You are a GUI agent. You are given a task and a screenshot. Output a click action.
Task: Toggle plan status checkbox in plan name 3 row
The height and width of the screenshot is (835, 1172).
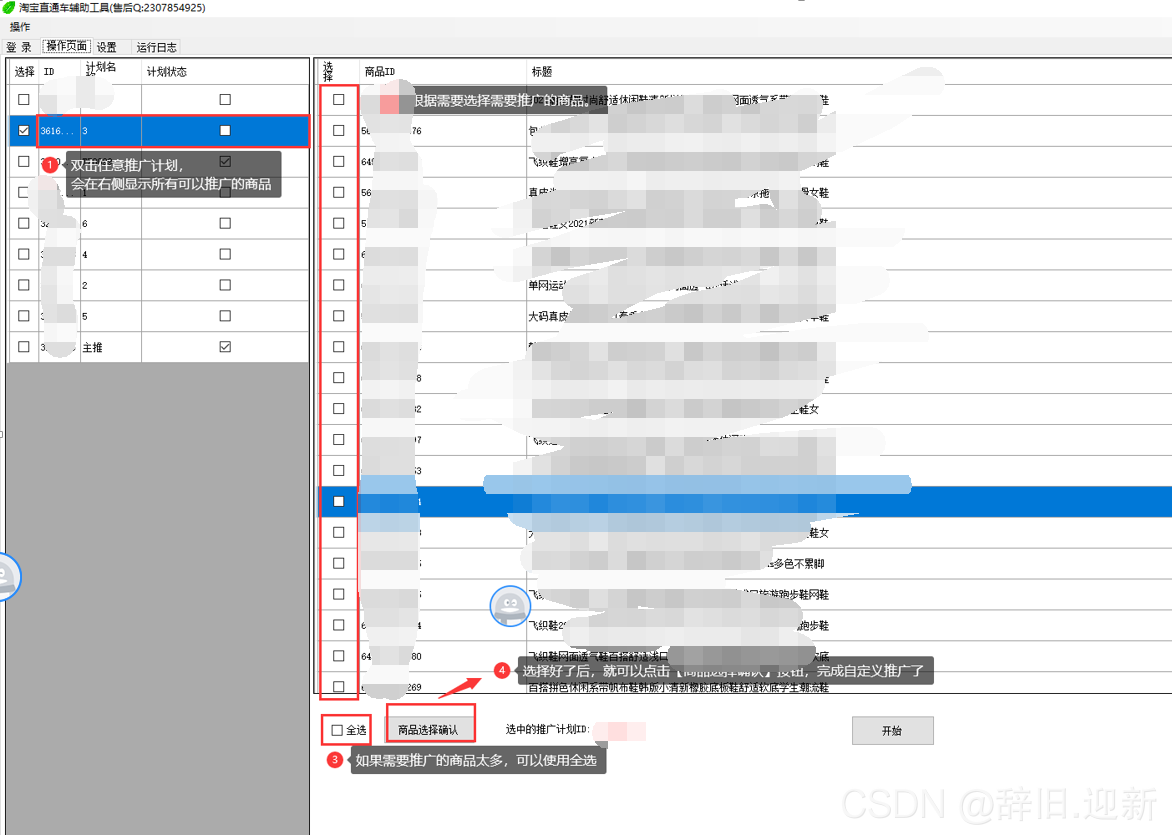tap(225, 131)
